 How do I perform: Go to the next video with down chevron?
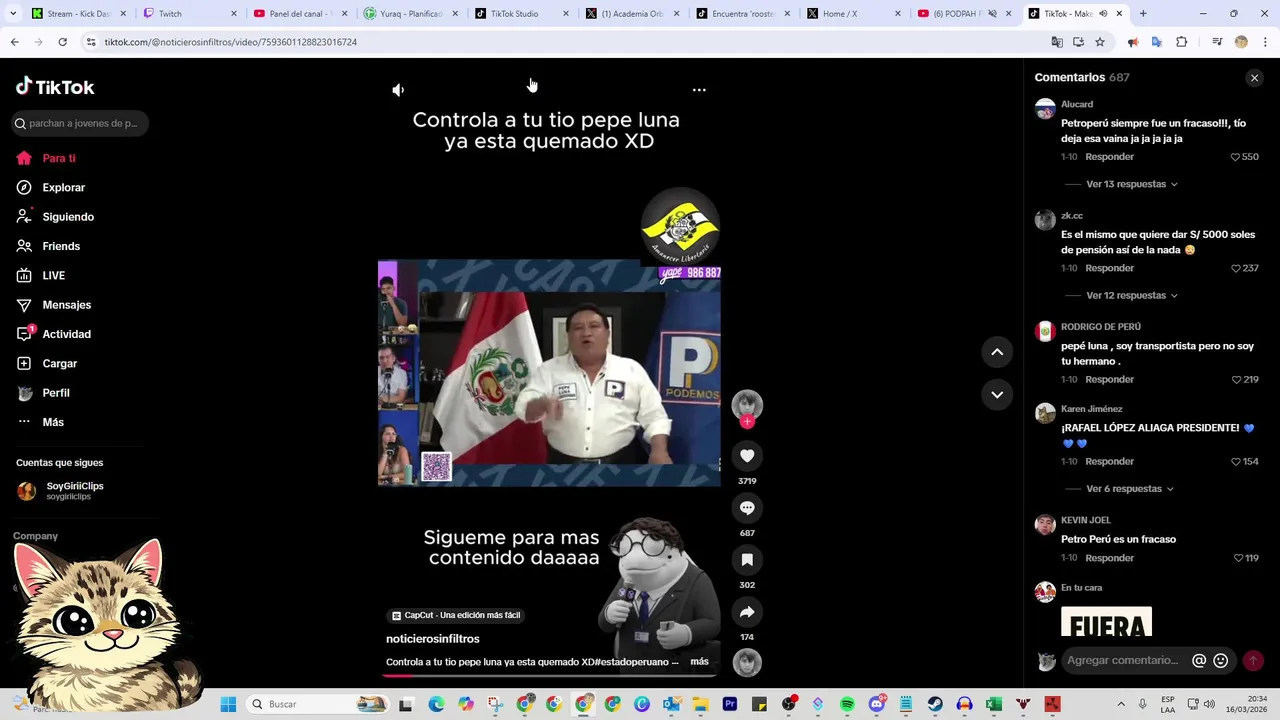[997, 395]
